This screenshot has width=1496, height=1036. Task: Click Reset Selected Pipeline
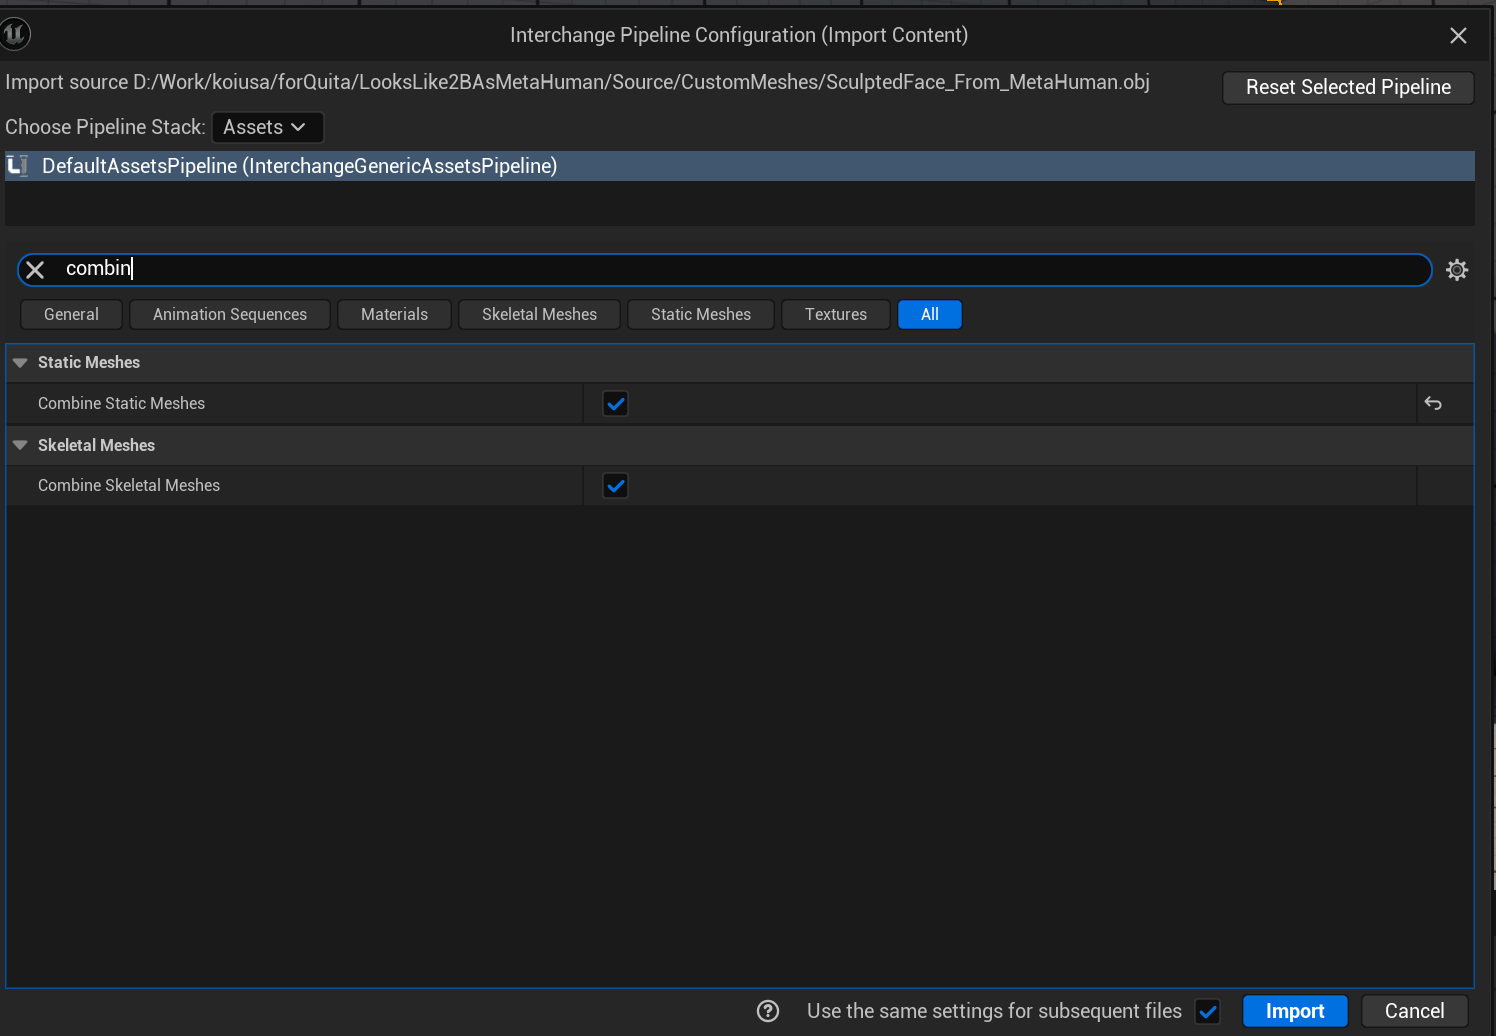coord(1347,87)
